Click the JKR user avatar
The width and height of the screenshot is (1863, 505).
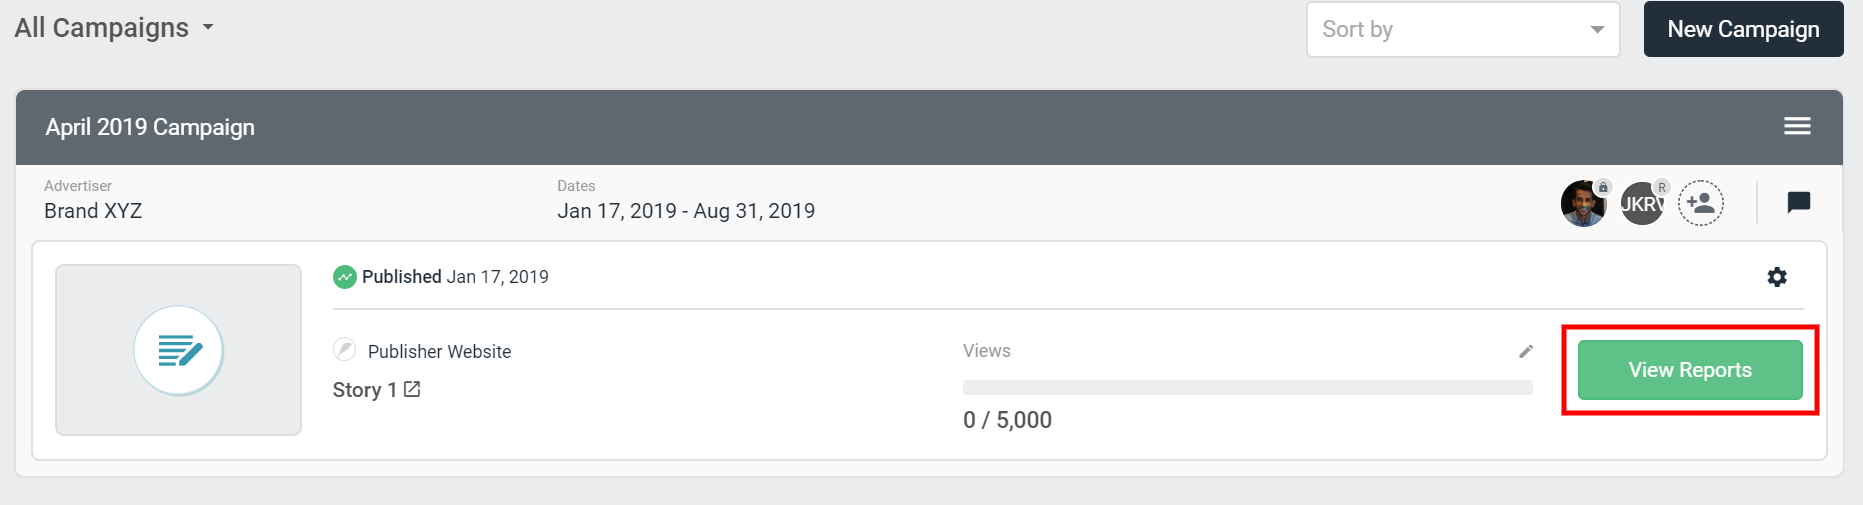pyautogui.click(x=1642, y=204)
